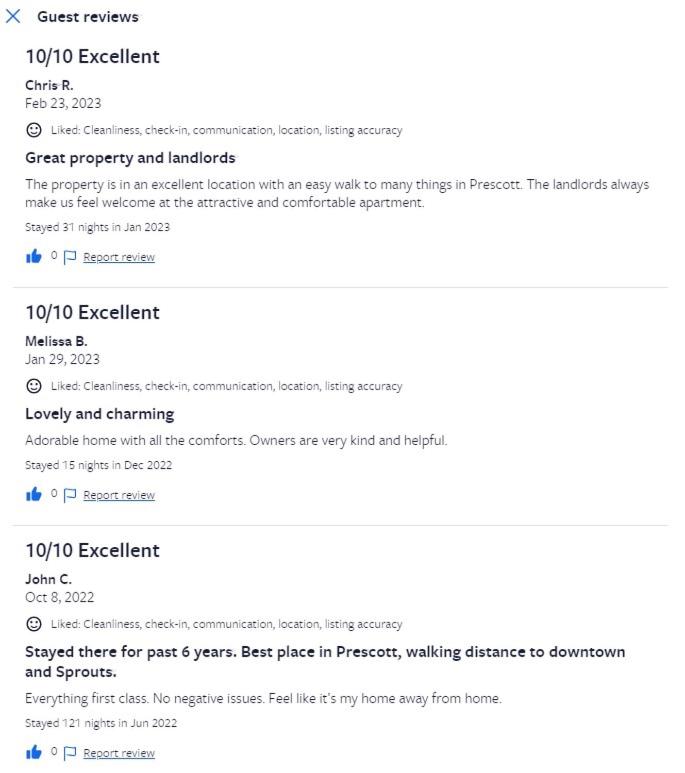Select the 'Lovely and charming' review title
This screenshot has height=773, width=685.
(100, 414)
